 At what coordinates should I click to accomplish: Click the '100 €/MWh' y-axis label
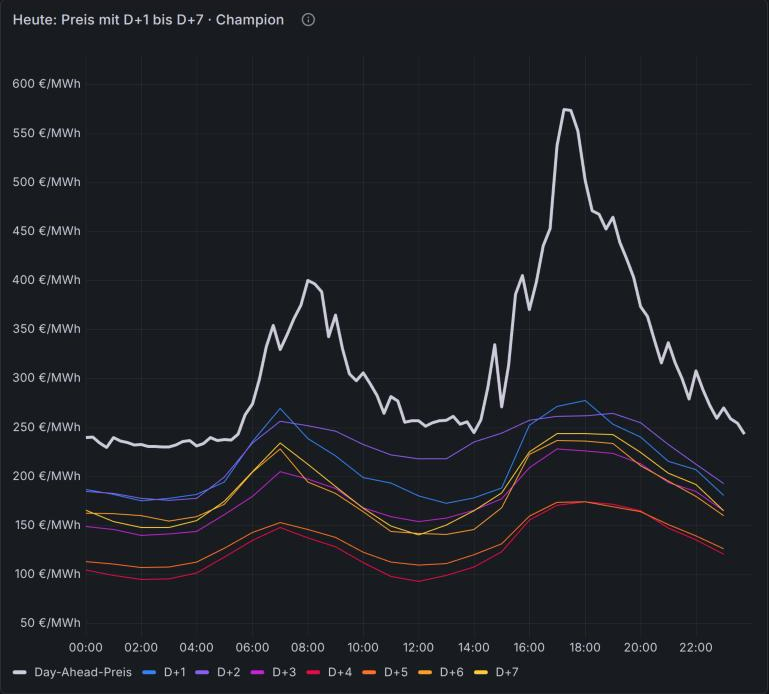point(48,574)
